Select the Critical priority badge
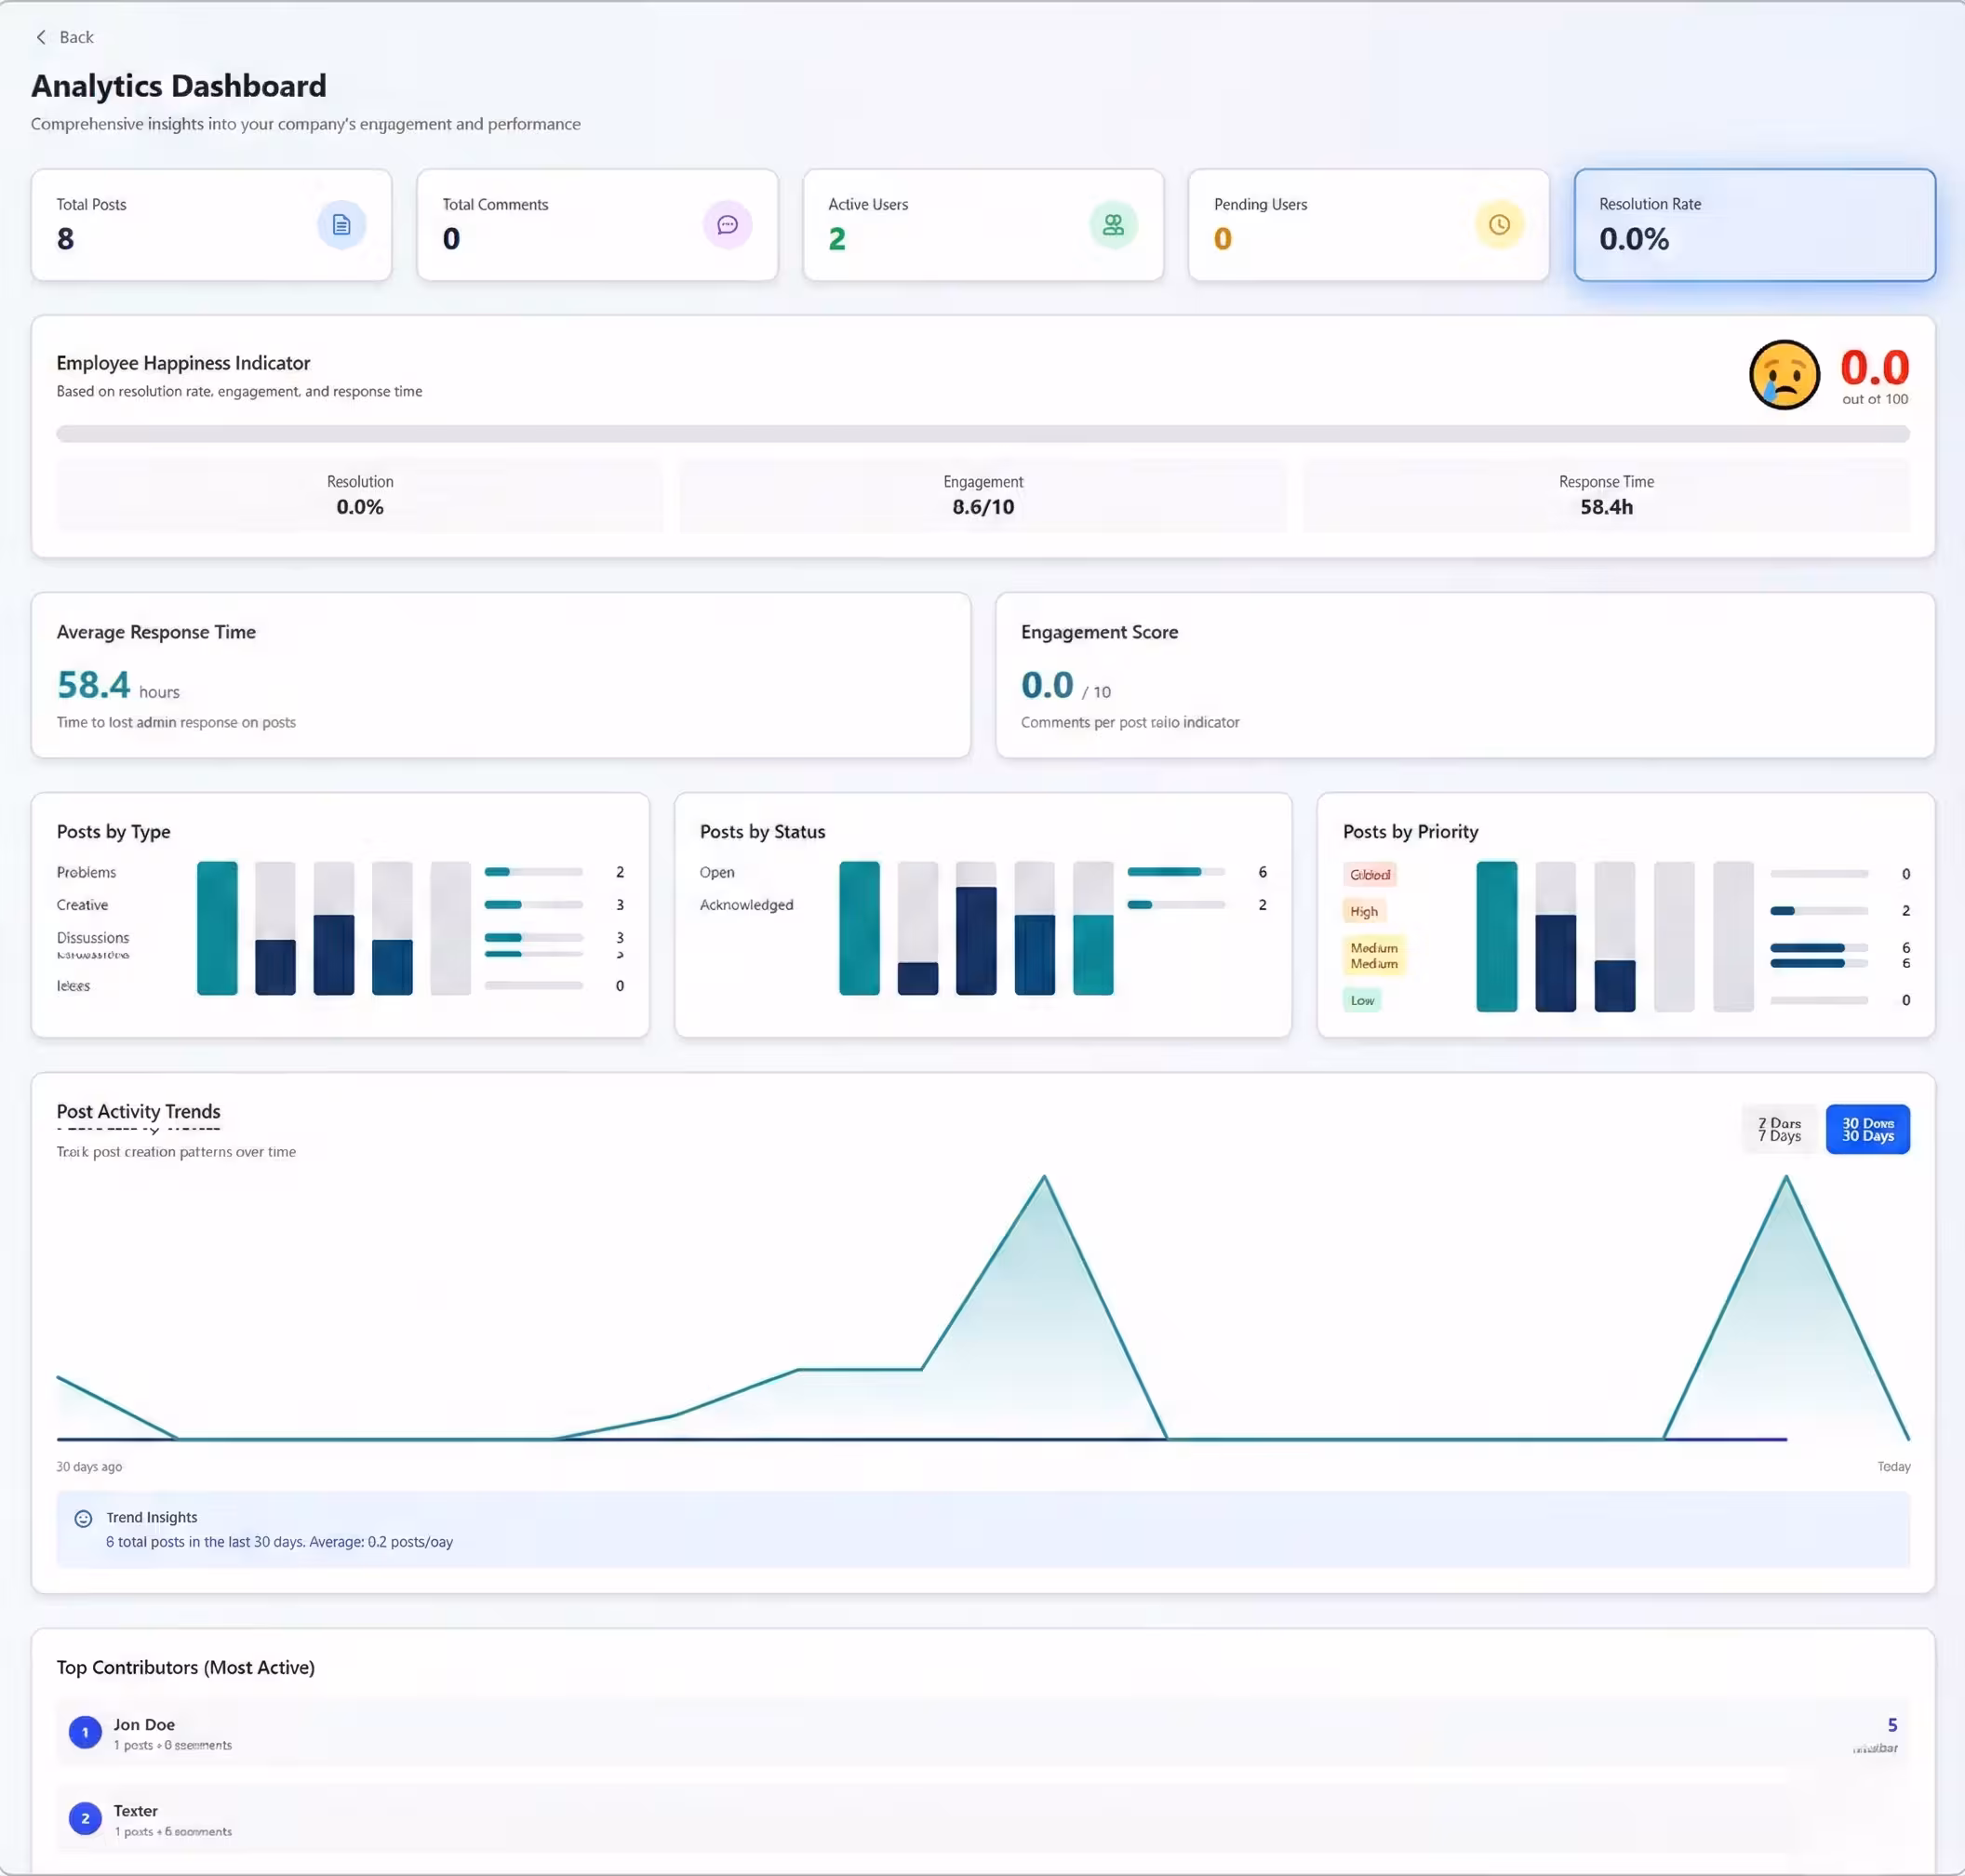The image size is (1965, 1876). click(x=1370, y=873)
